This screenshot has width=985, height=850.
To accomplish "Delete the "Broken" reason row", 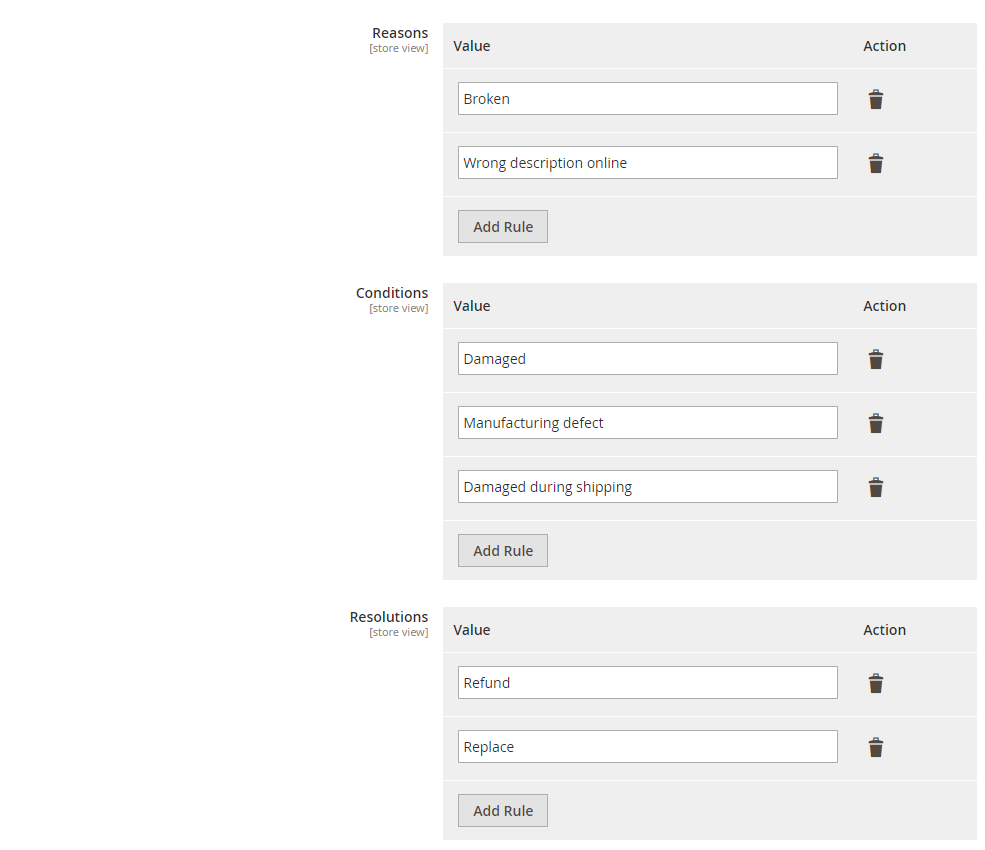I will point(875,100).
